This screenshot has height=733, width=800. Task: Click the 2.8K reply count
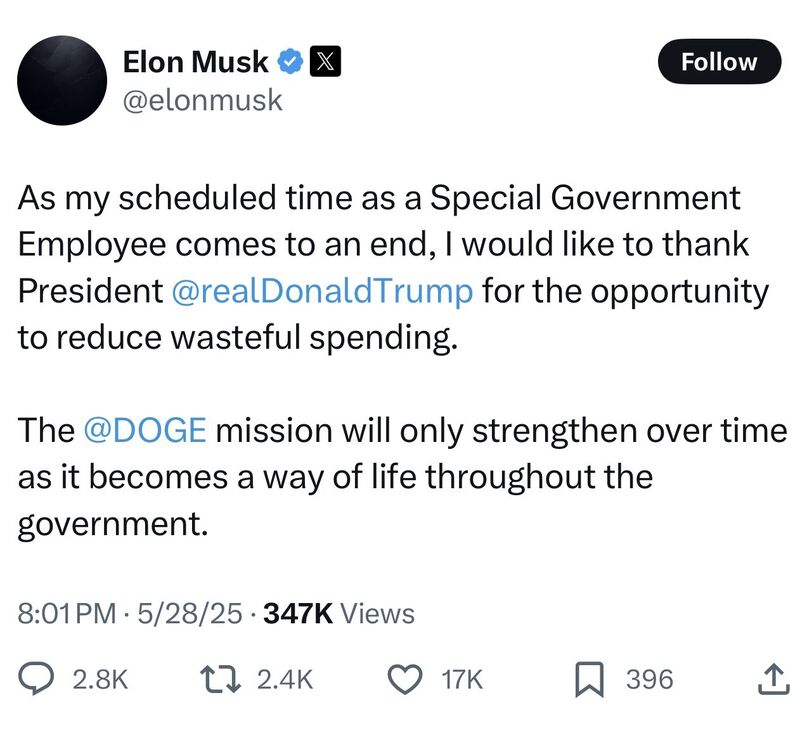[x=101, y=680]
